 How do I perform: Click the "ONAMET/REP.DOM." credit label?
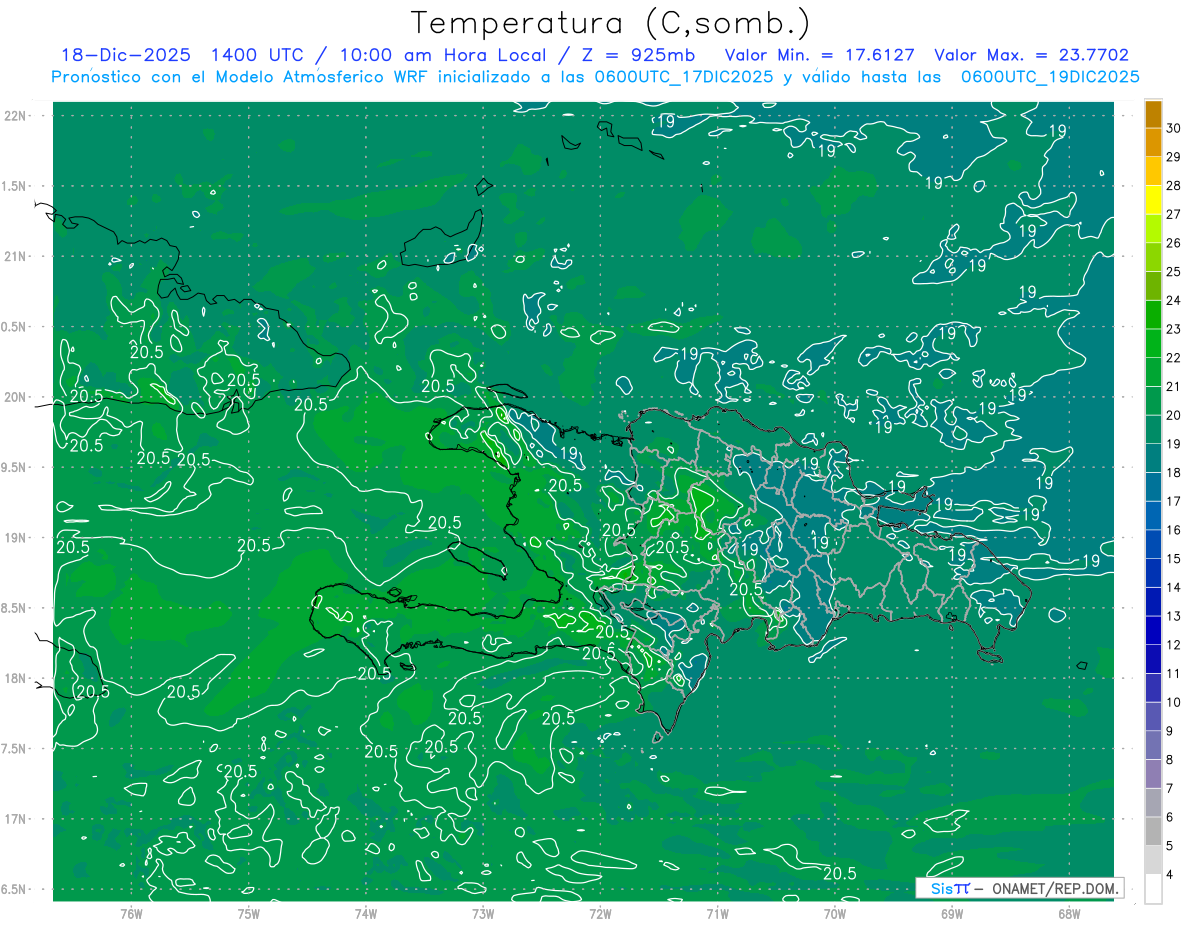click(1056, 888)
